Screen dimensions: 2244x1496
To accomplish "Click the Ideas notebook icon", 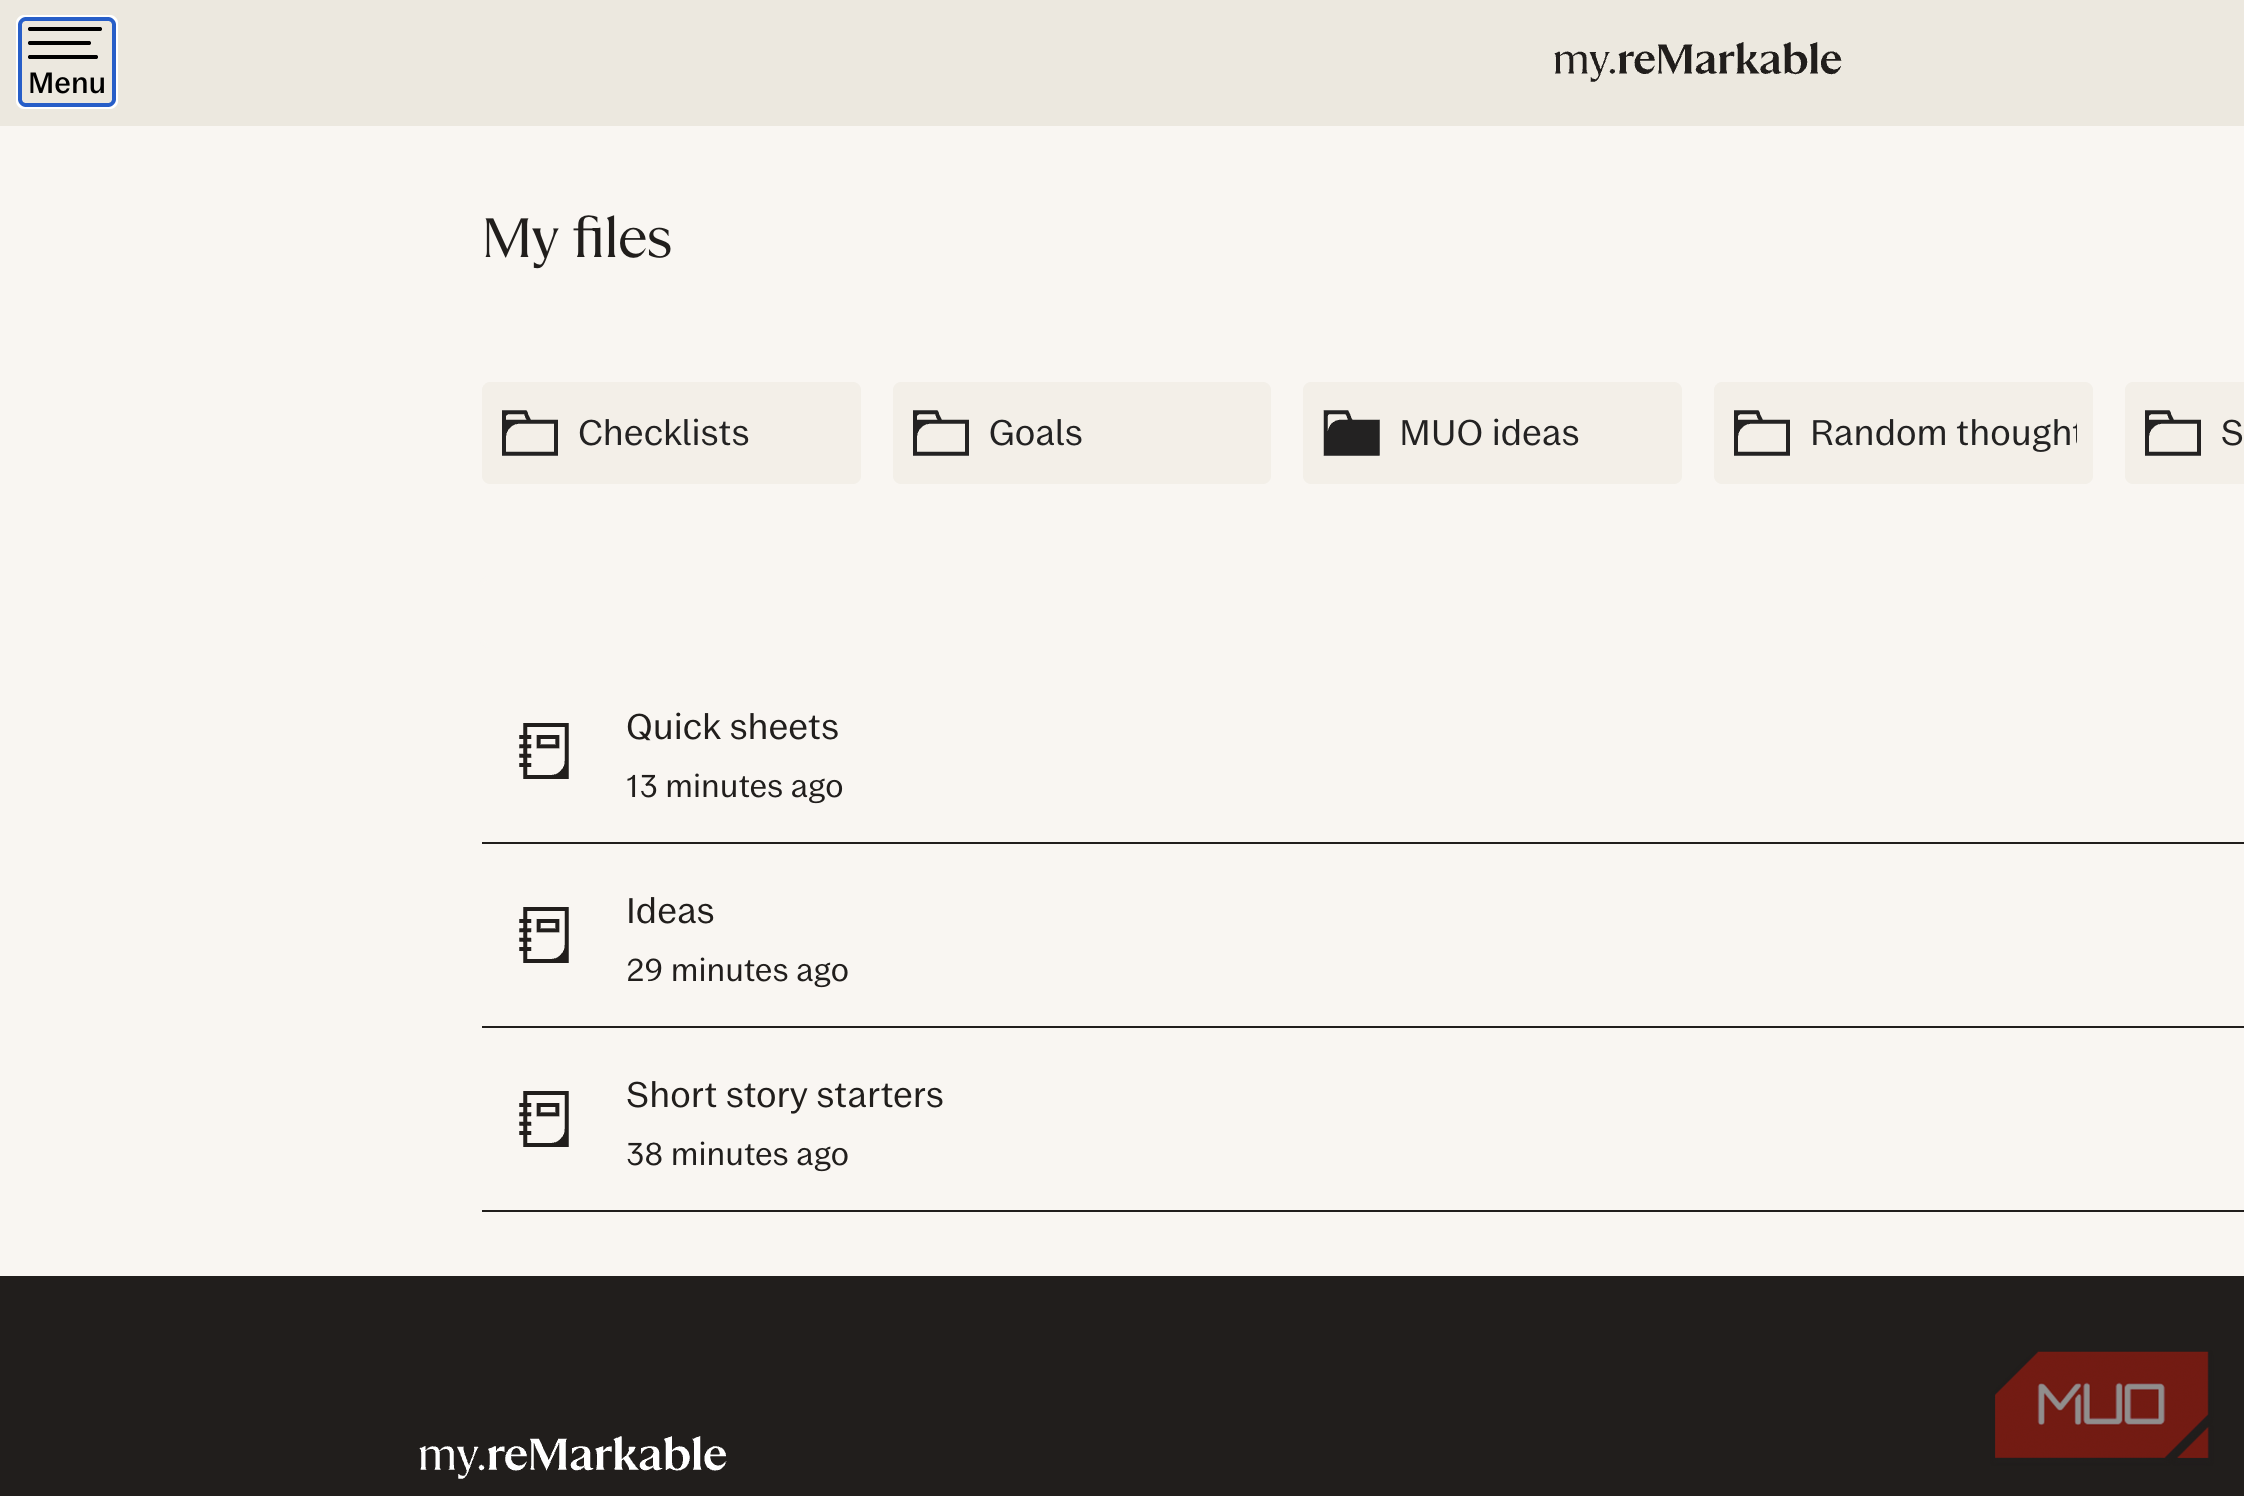I will pos(545,935).
